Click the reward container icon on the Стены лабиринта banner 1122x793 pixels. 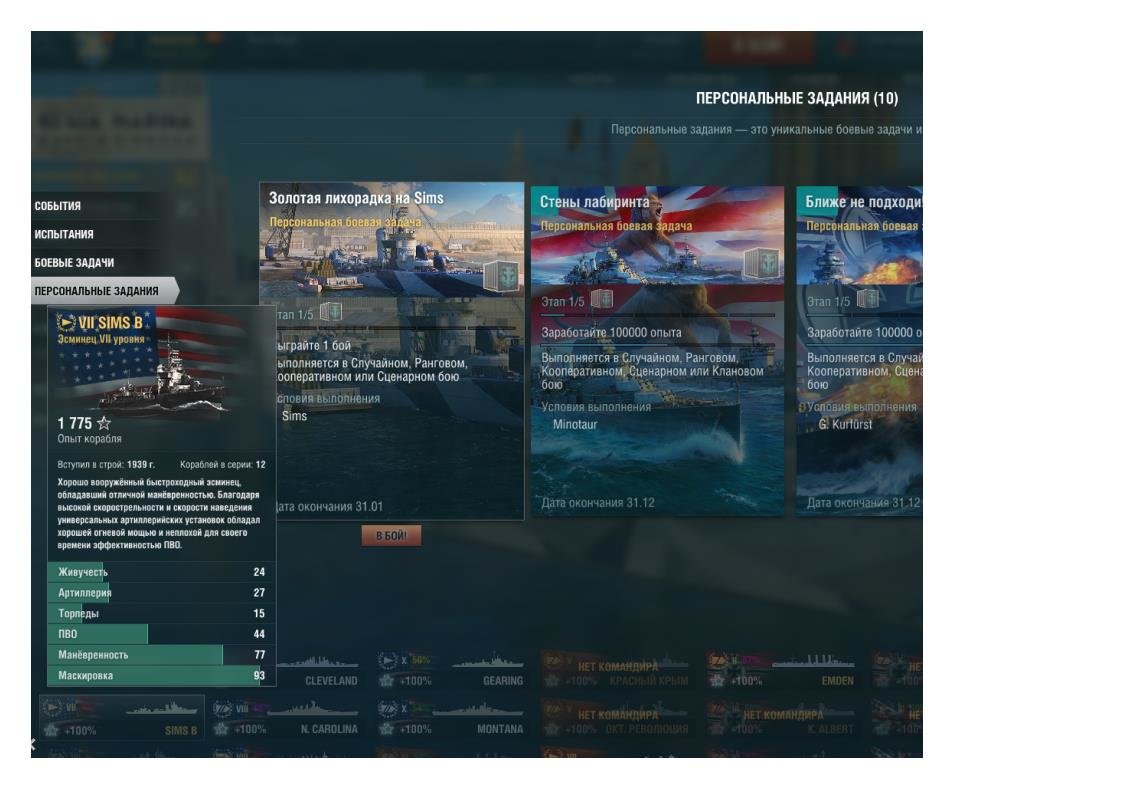coord(761,263)
